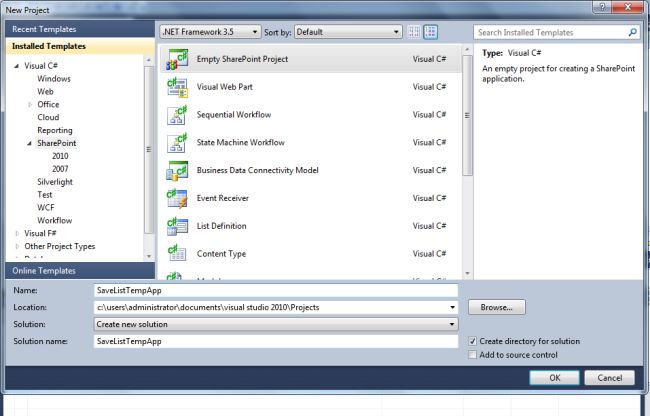Toggle Create directory for solution checkbox
This screenshot has width=650, height=416.
tap(472, 341)
